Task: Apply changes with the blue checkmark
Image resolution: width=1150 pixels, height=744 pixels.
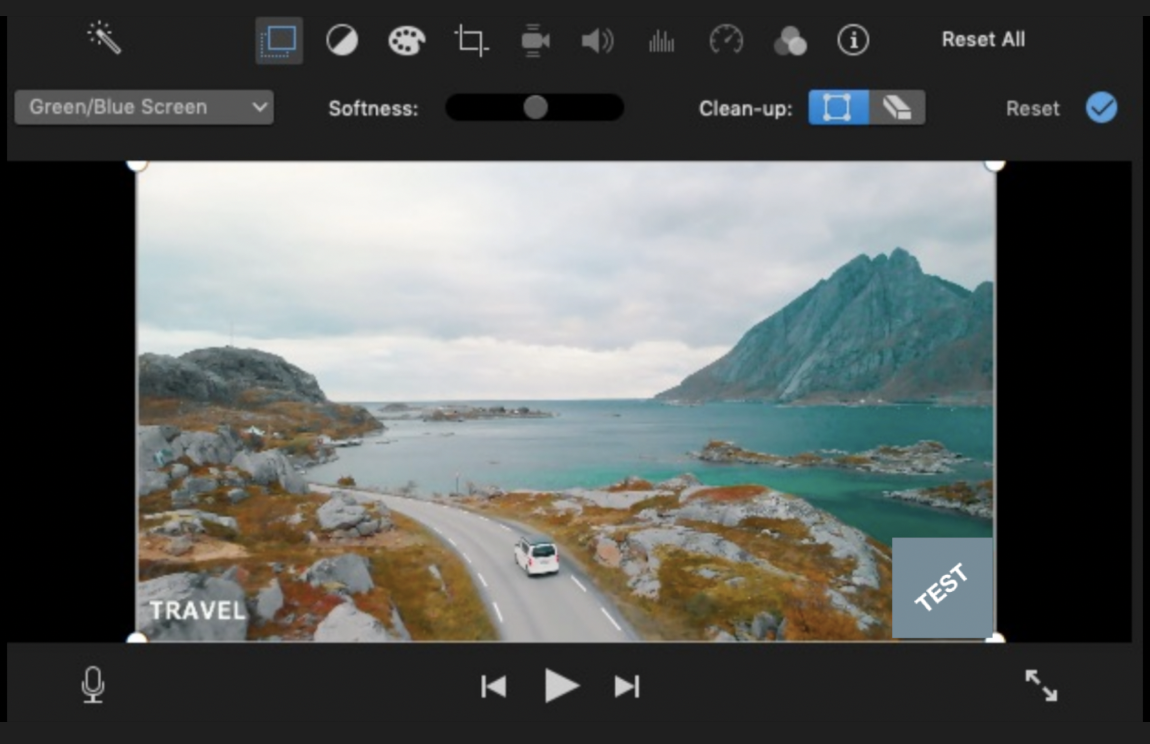Action: (x=1102, y=107)
